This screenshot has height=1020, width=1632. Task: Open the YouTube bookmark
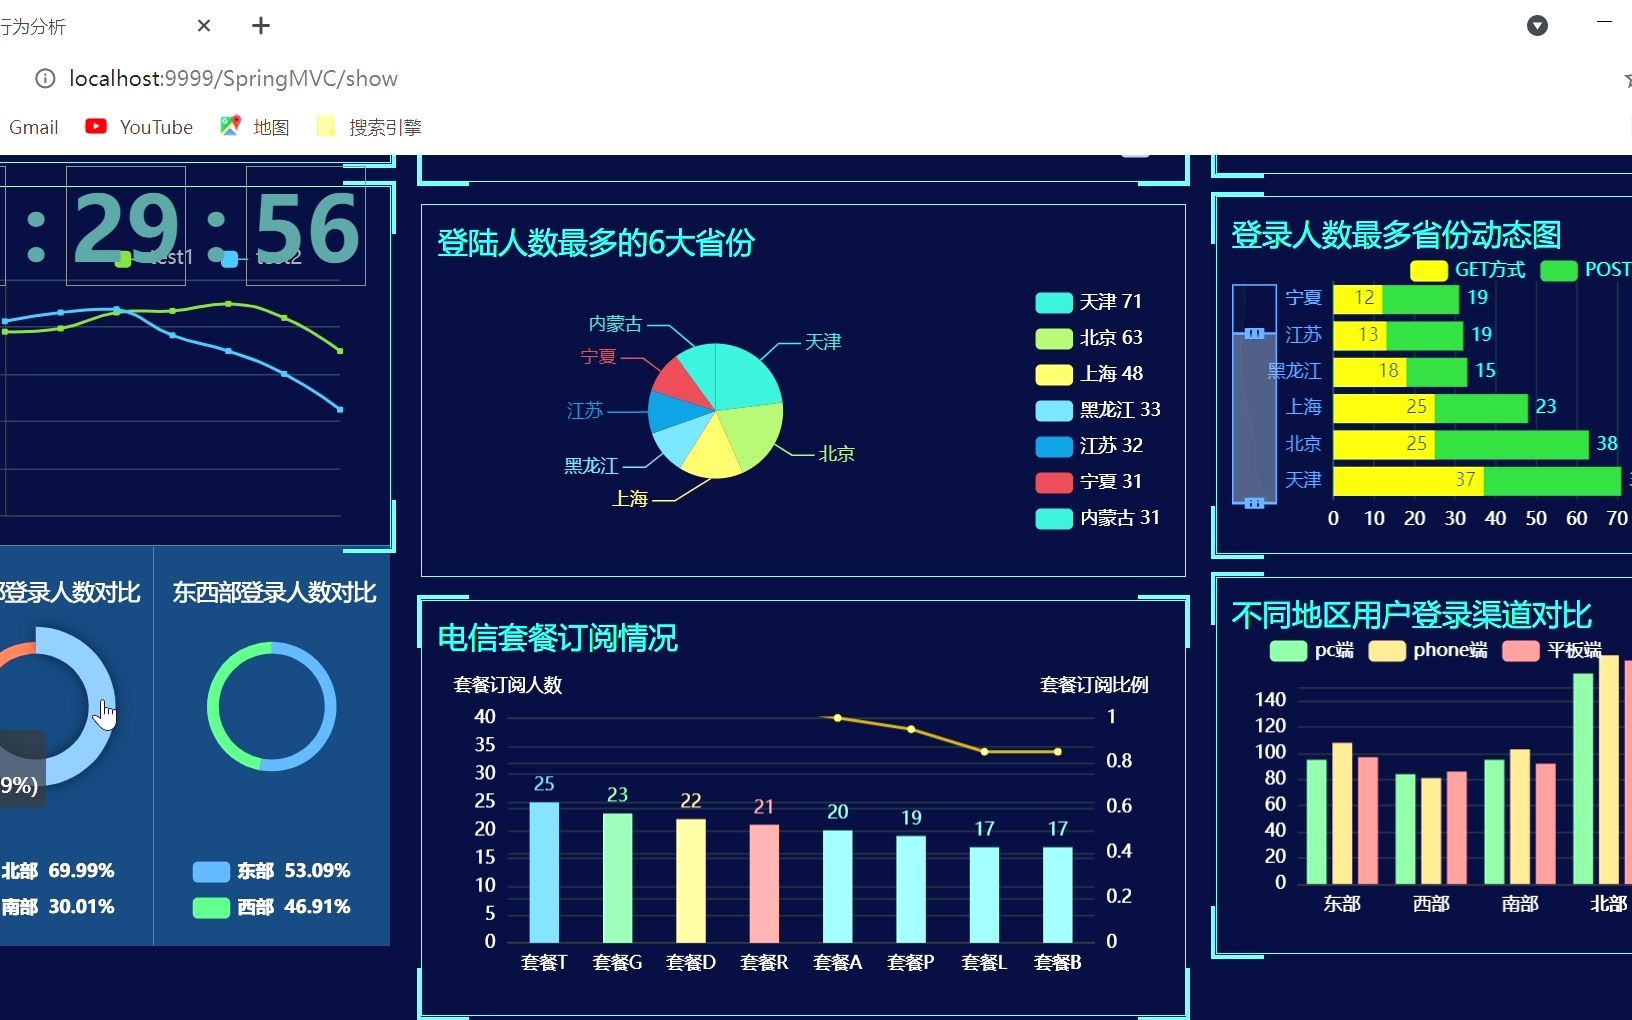point(139,127)
